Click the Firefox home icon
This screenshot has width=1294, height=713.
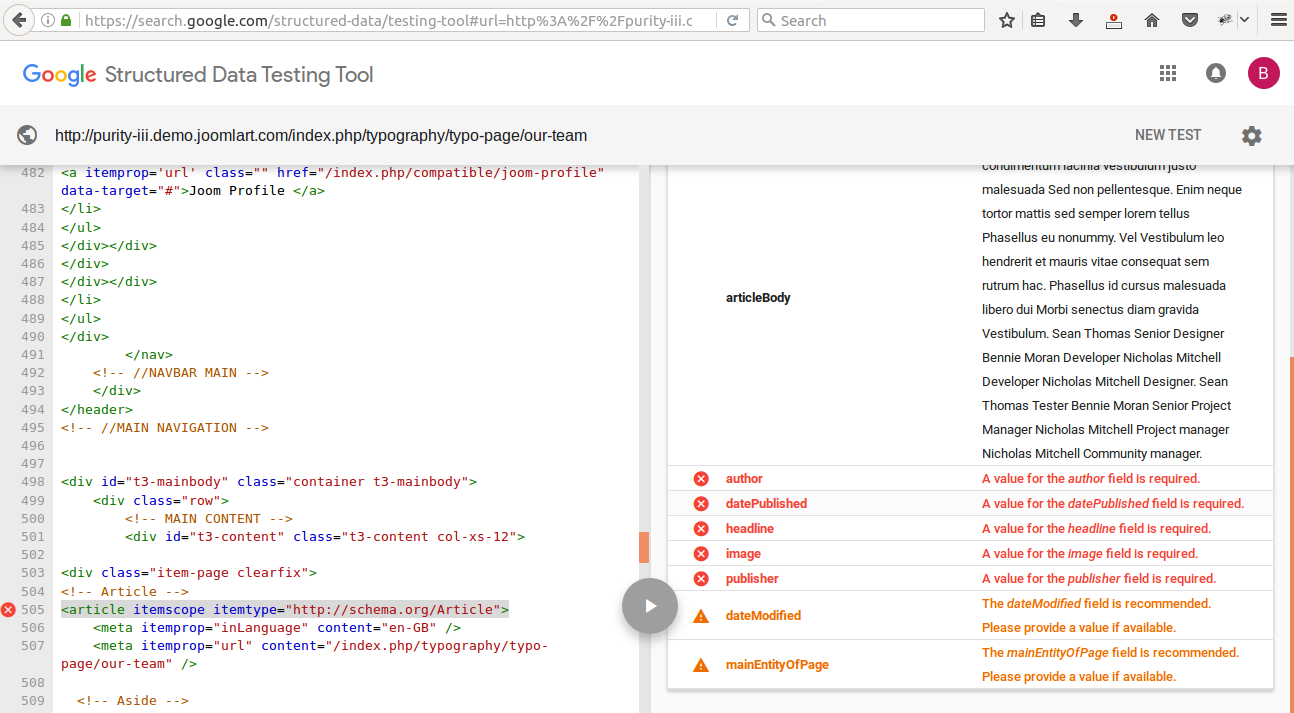click(x=1152, y=20)
